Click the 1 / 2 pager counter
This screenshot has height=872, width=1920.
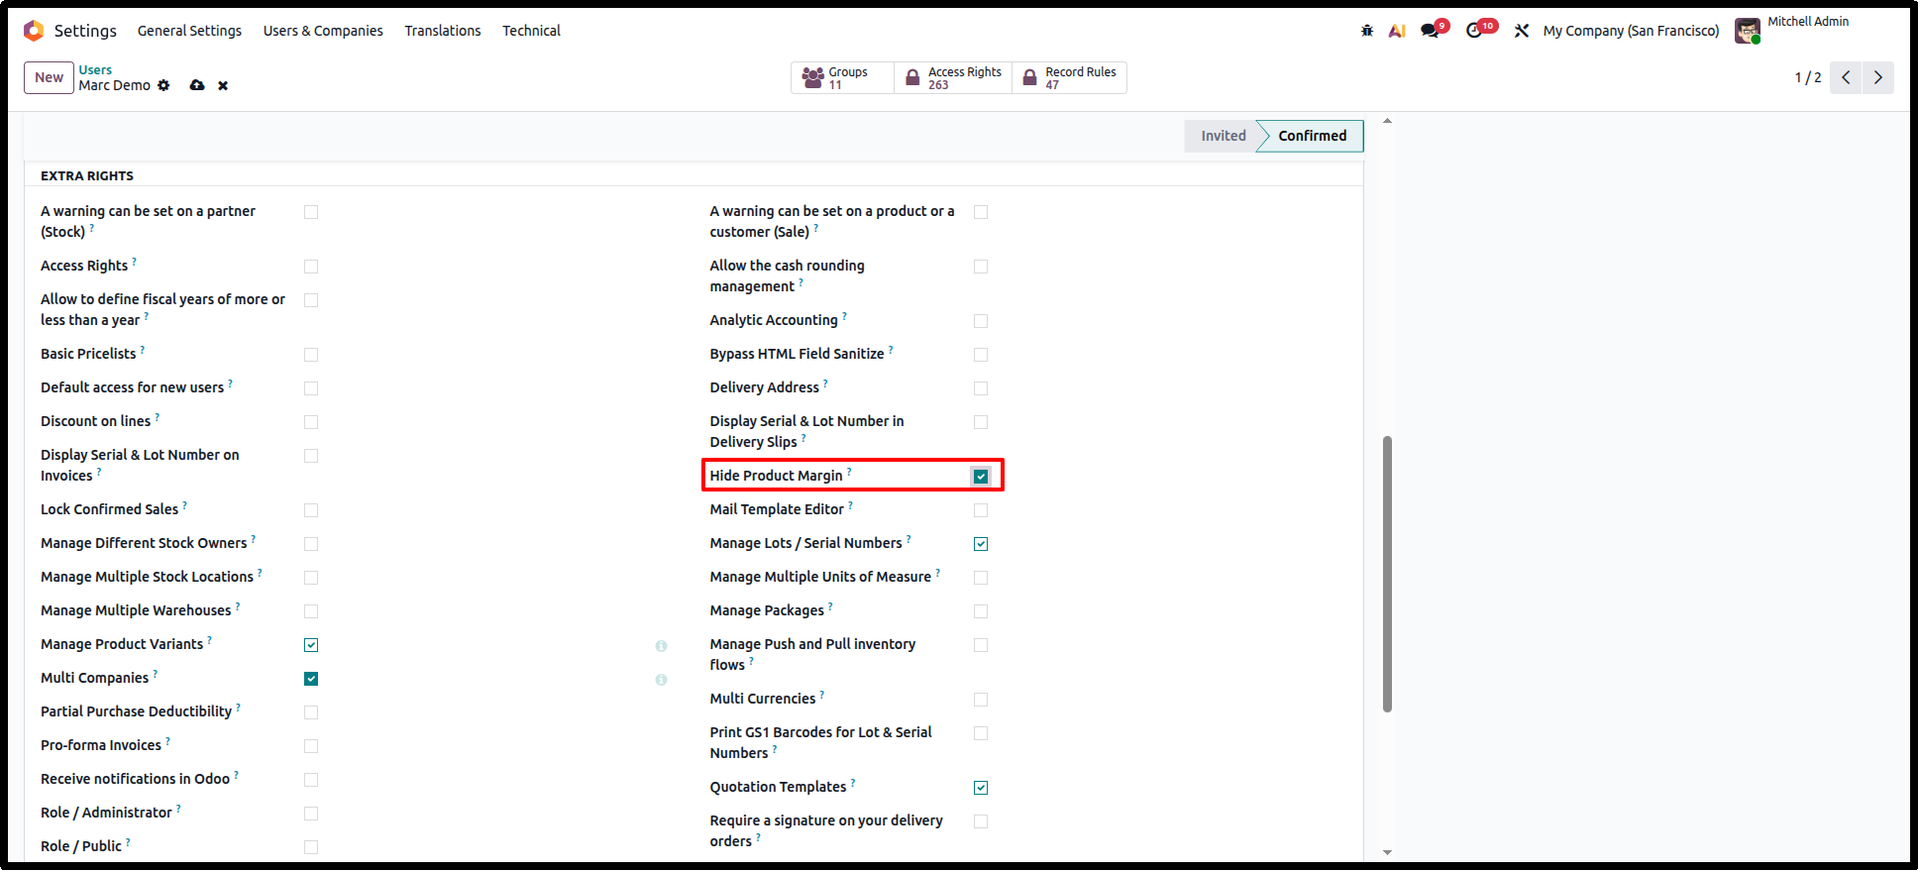(1807, 77)
